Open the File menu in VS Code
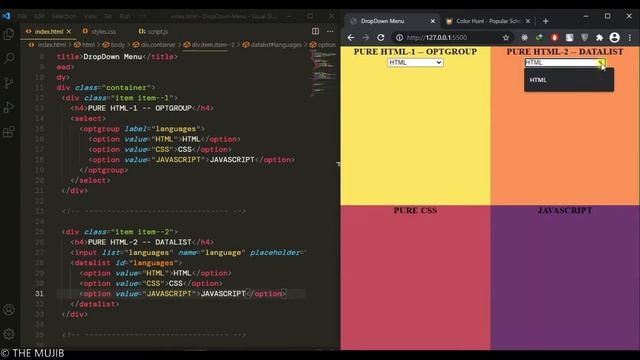640x360 pixels. pyautogui.click(x=22, y=16)
